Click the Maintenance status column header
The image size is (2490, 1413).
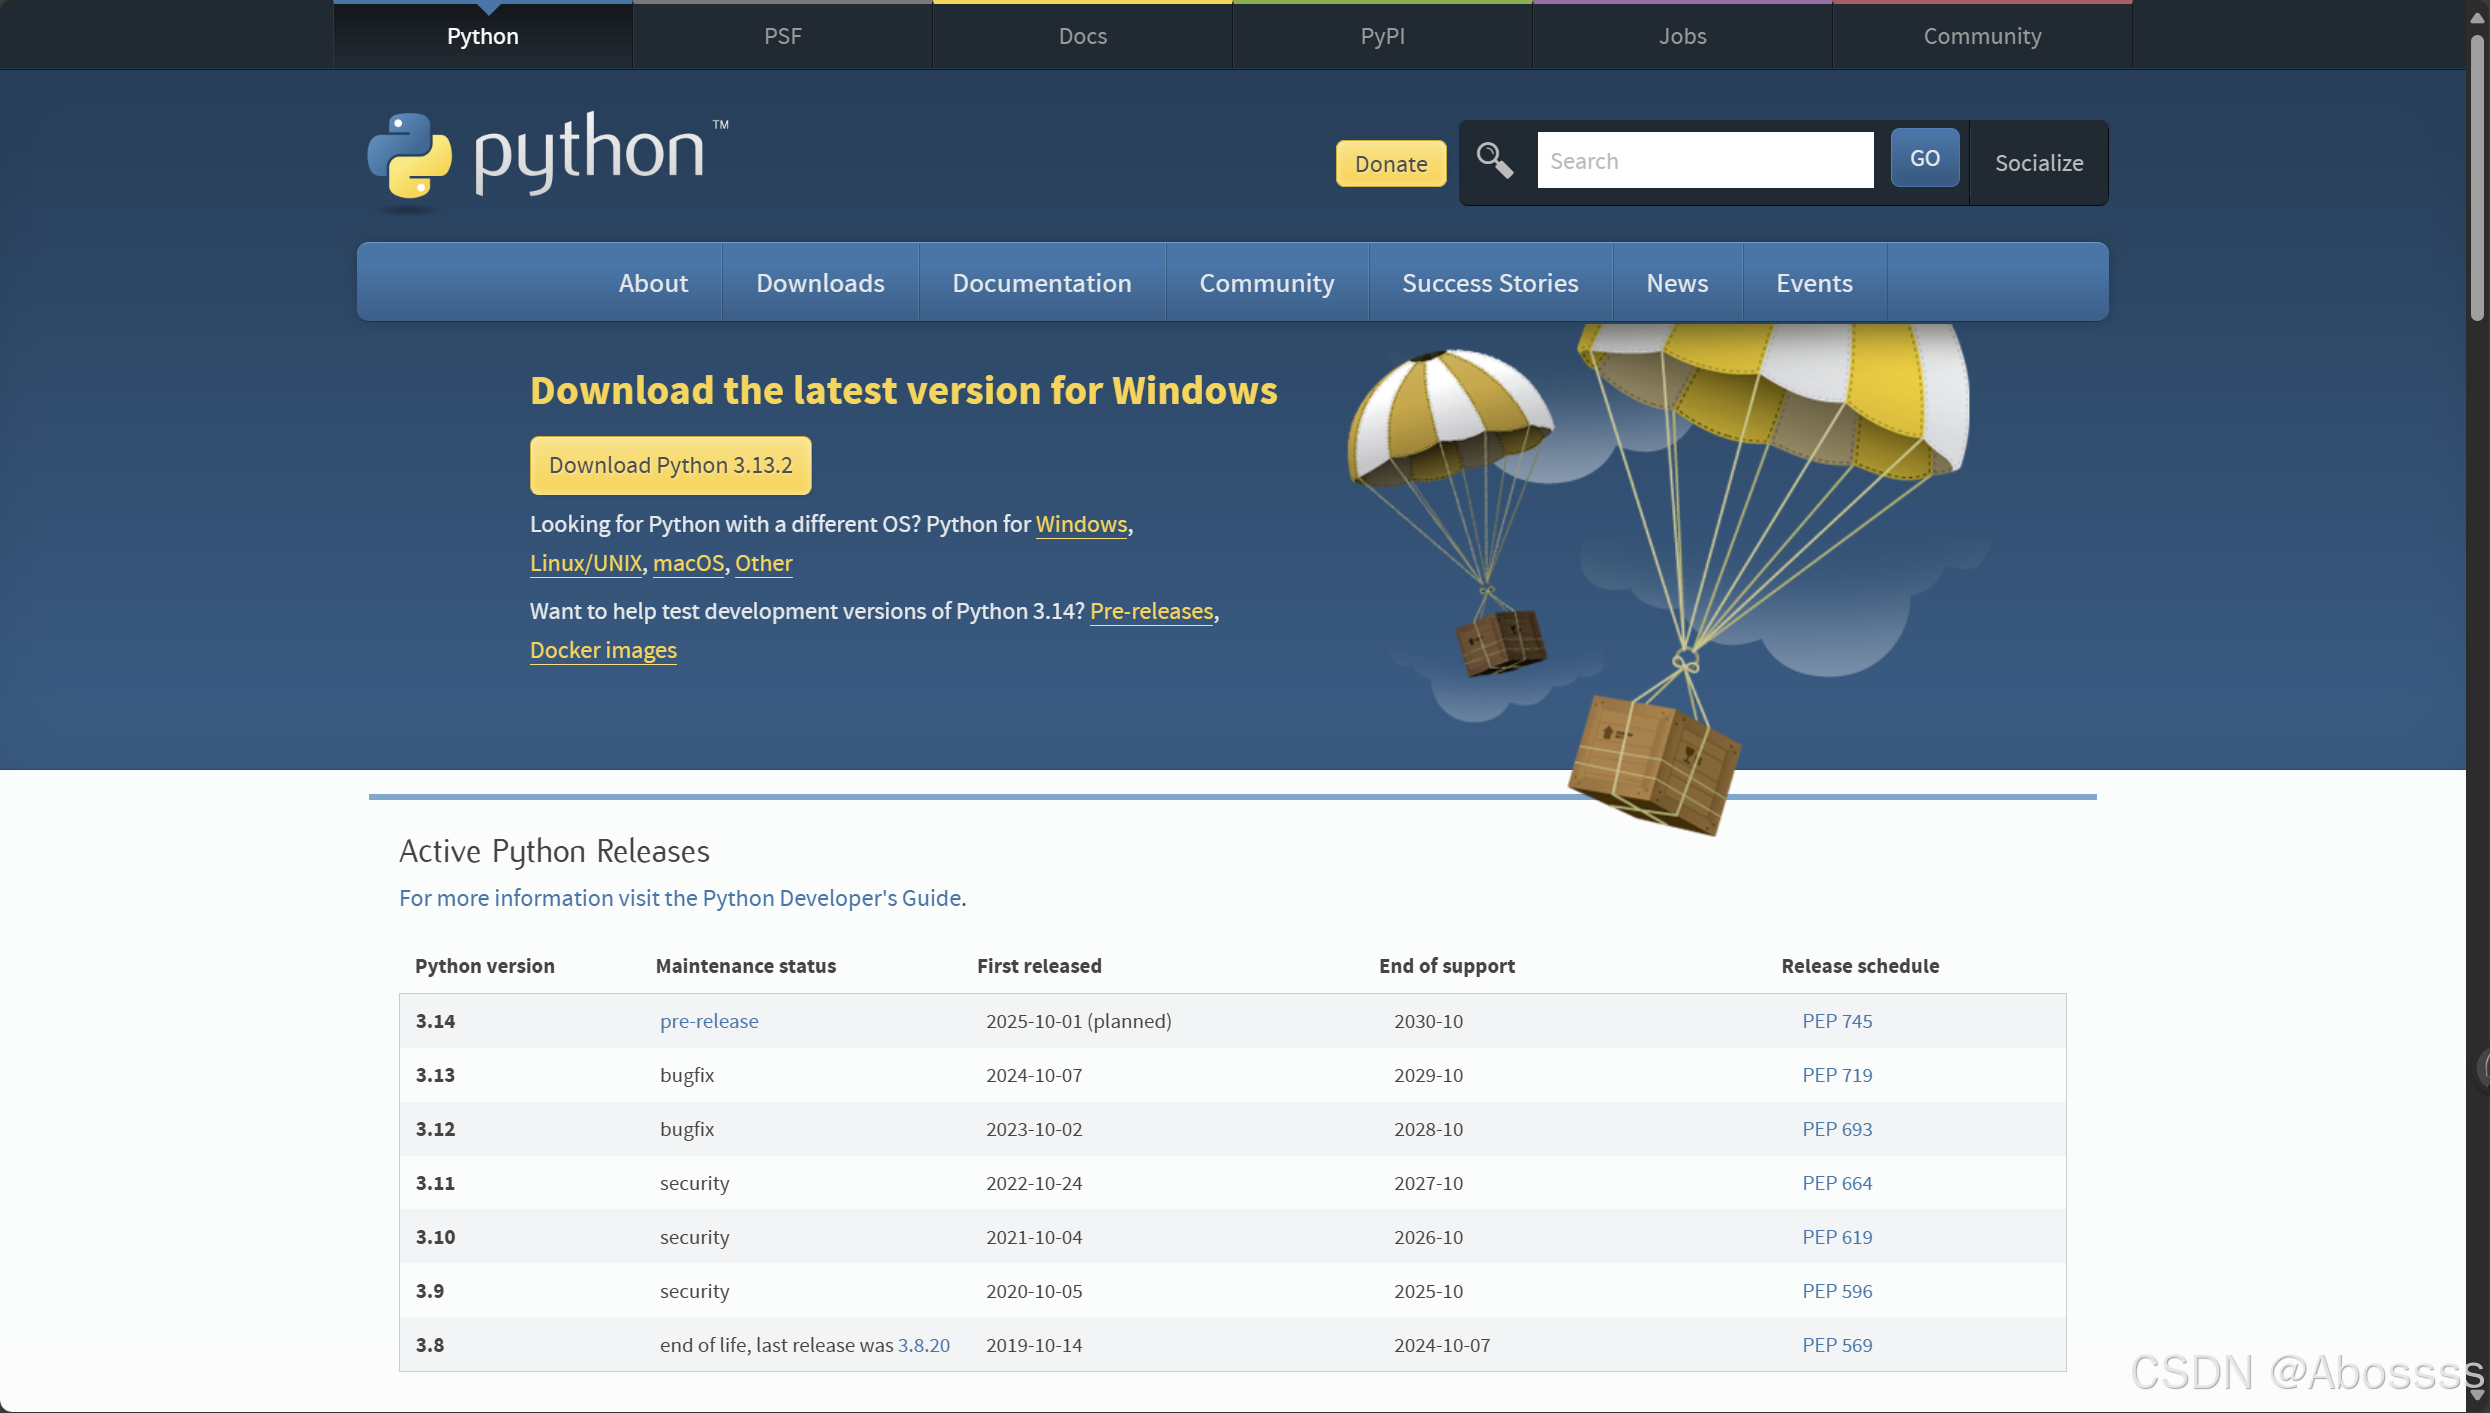[745, 966]
